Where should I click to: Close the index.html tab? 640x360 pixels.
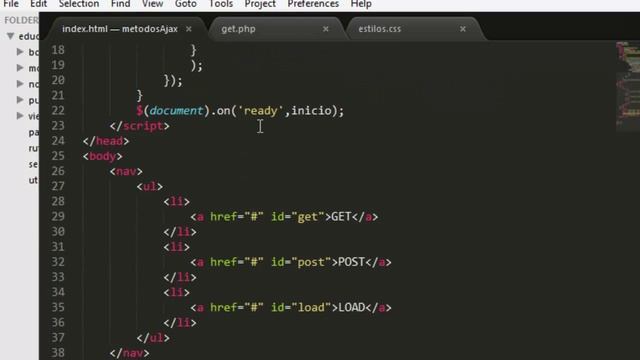pos(189,29)
